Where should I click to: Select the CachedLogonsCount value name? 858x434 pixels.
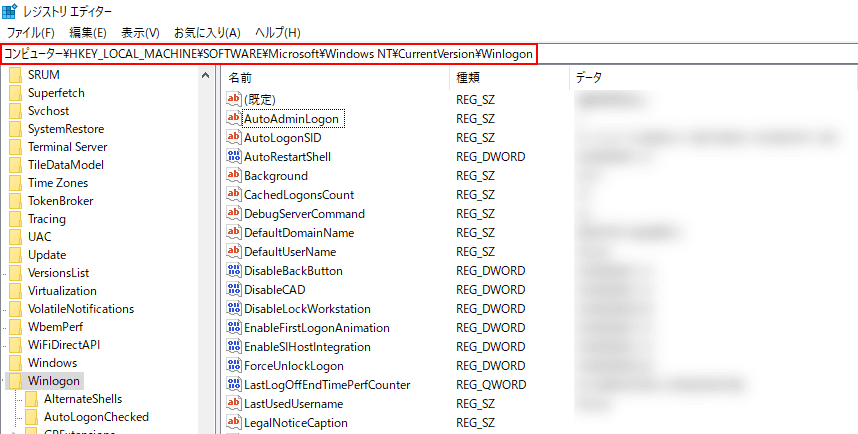tap(299, 195)
